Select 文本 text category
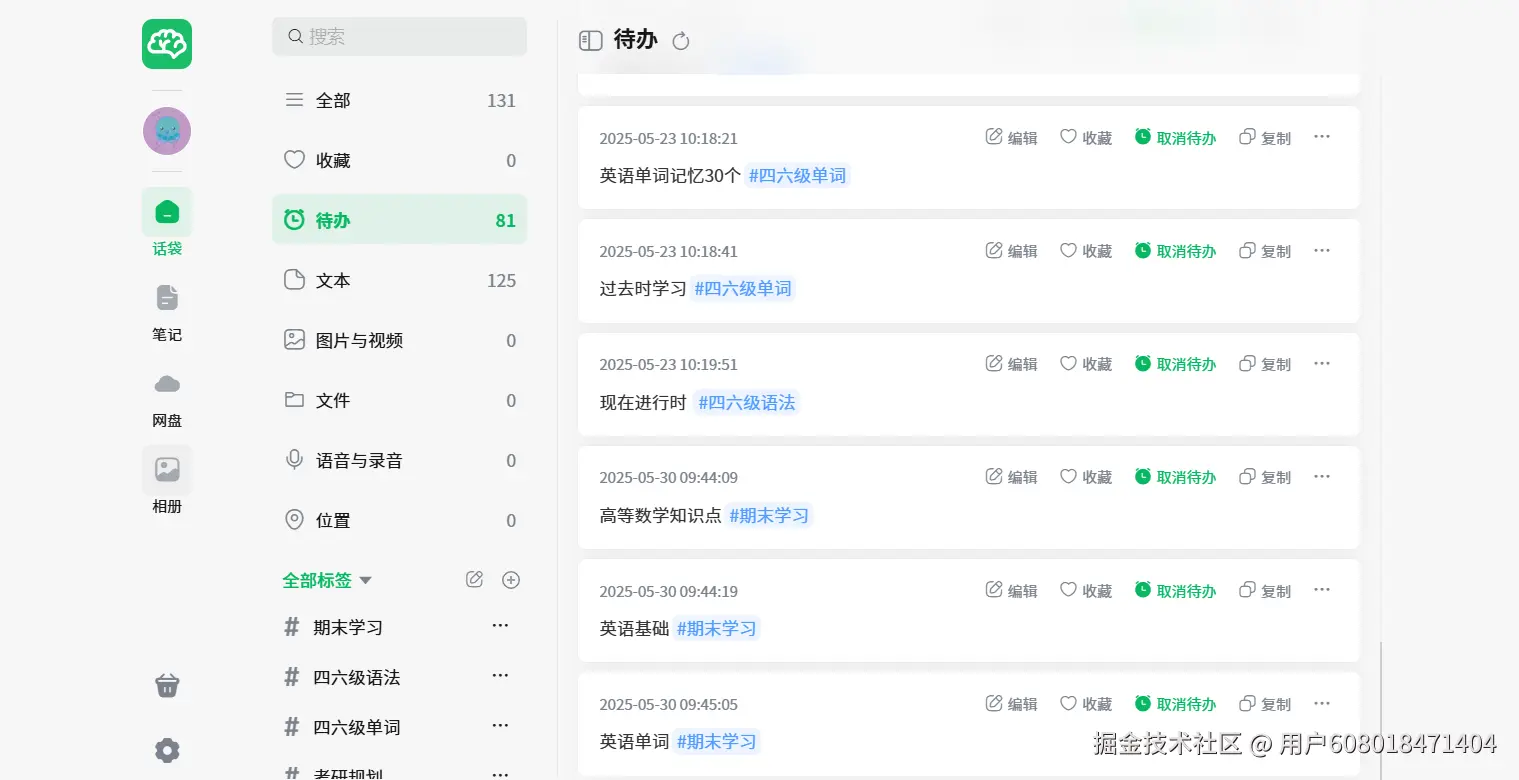Screen dimensions: 1519x780 (x=399, y=280)
